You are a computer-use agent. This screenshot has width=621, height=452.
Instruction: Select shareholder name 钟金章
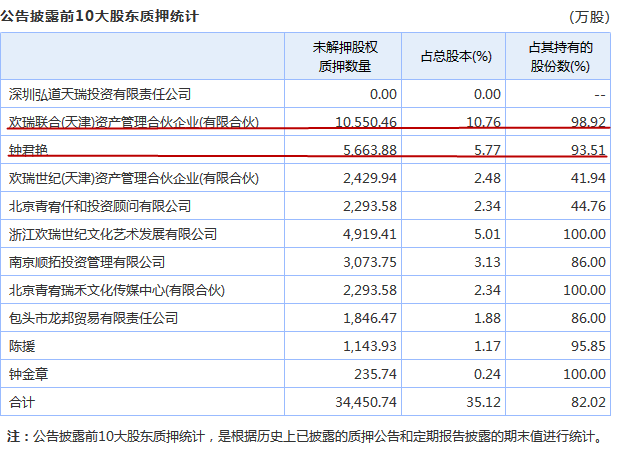[x=28, y=374]
